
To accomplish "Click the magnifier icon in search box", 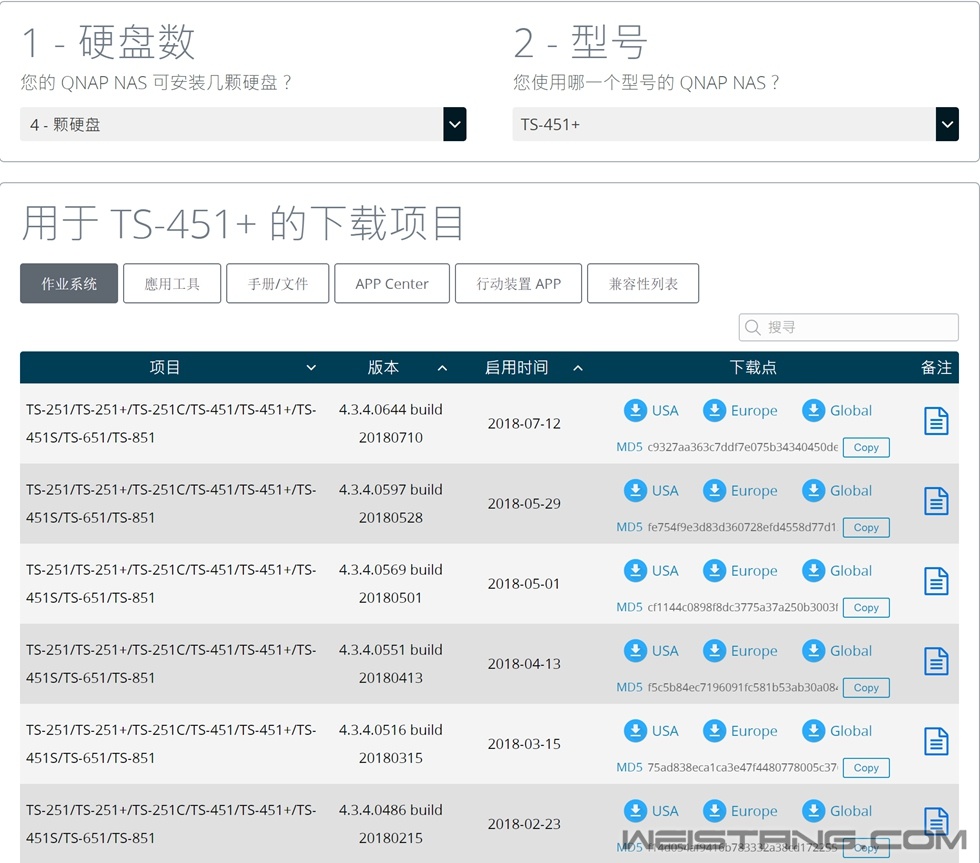I will (x=752, y=327).
